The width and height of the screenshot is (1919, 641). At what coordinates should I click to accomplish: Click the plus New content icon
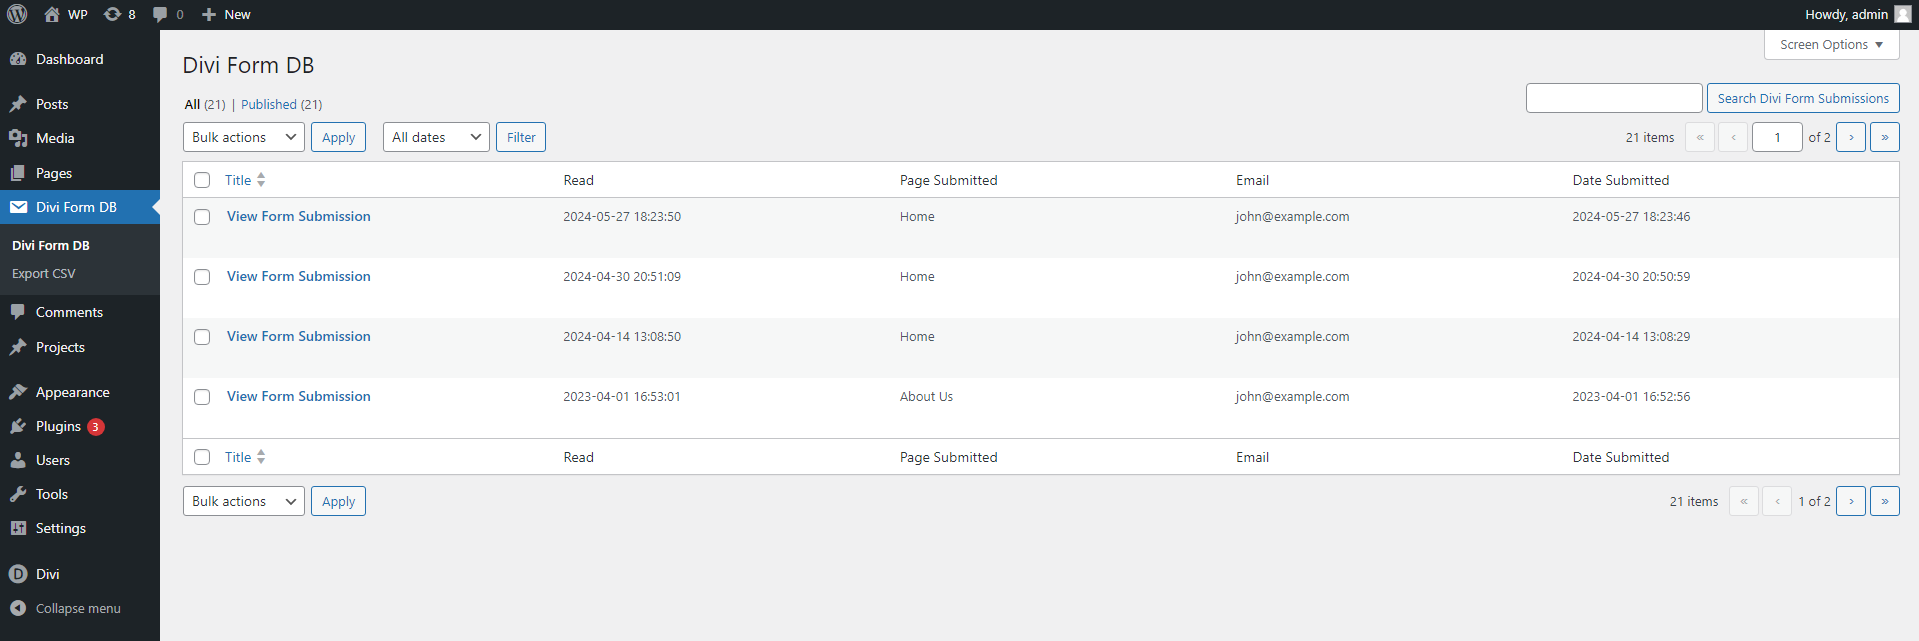209,15
